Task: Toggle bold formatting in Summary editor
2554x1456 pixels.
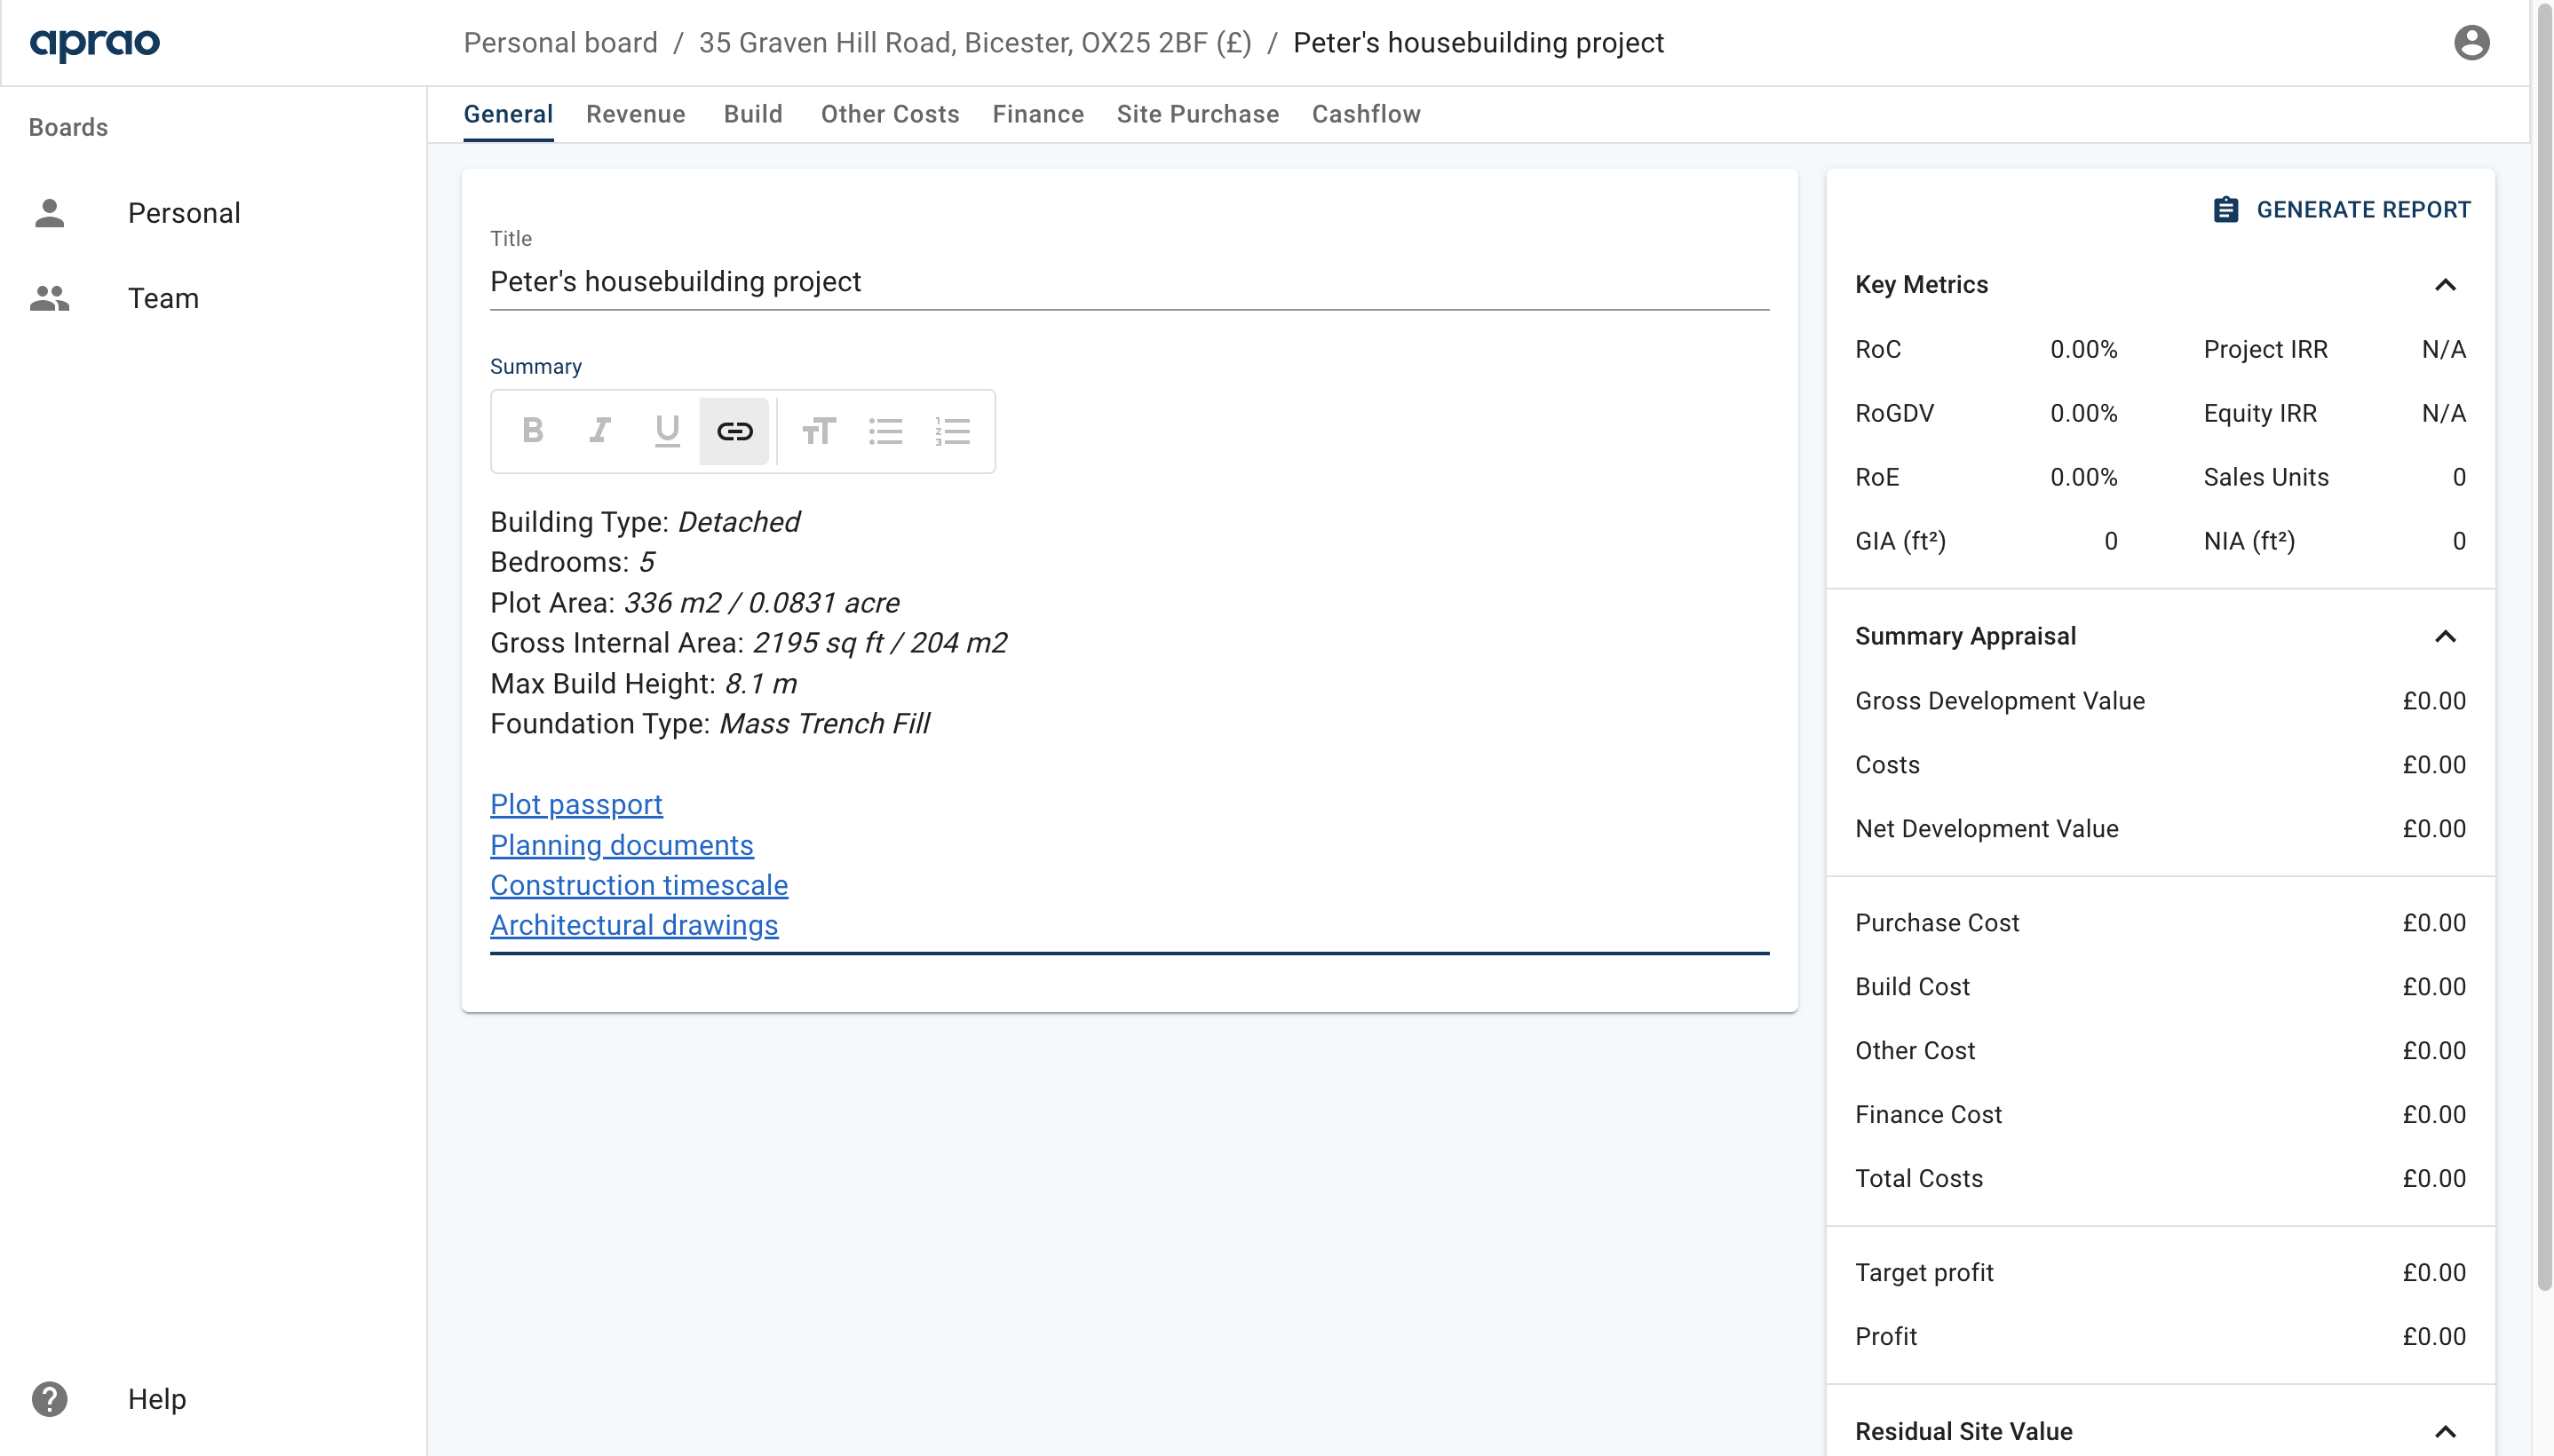Action: pos(533,431)
